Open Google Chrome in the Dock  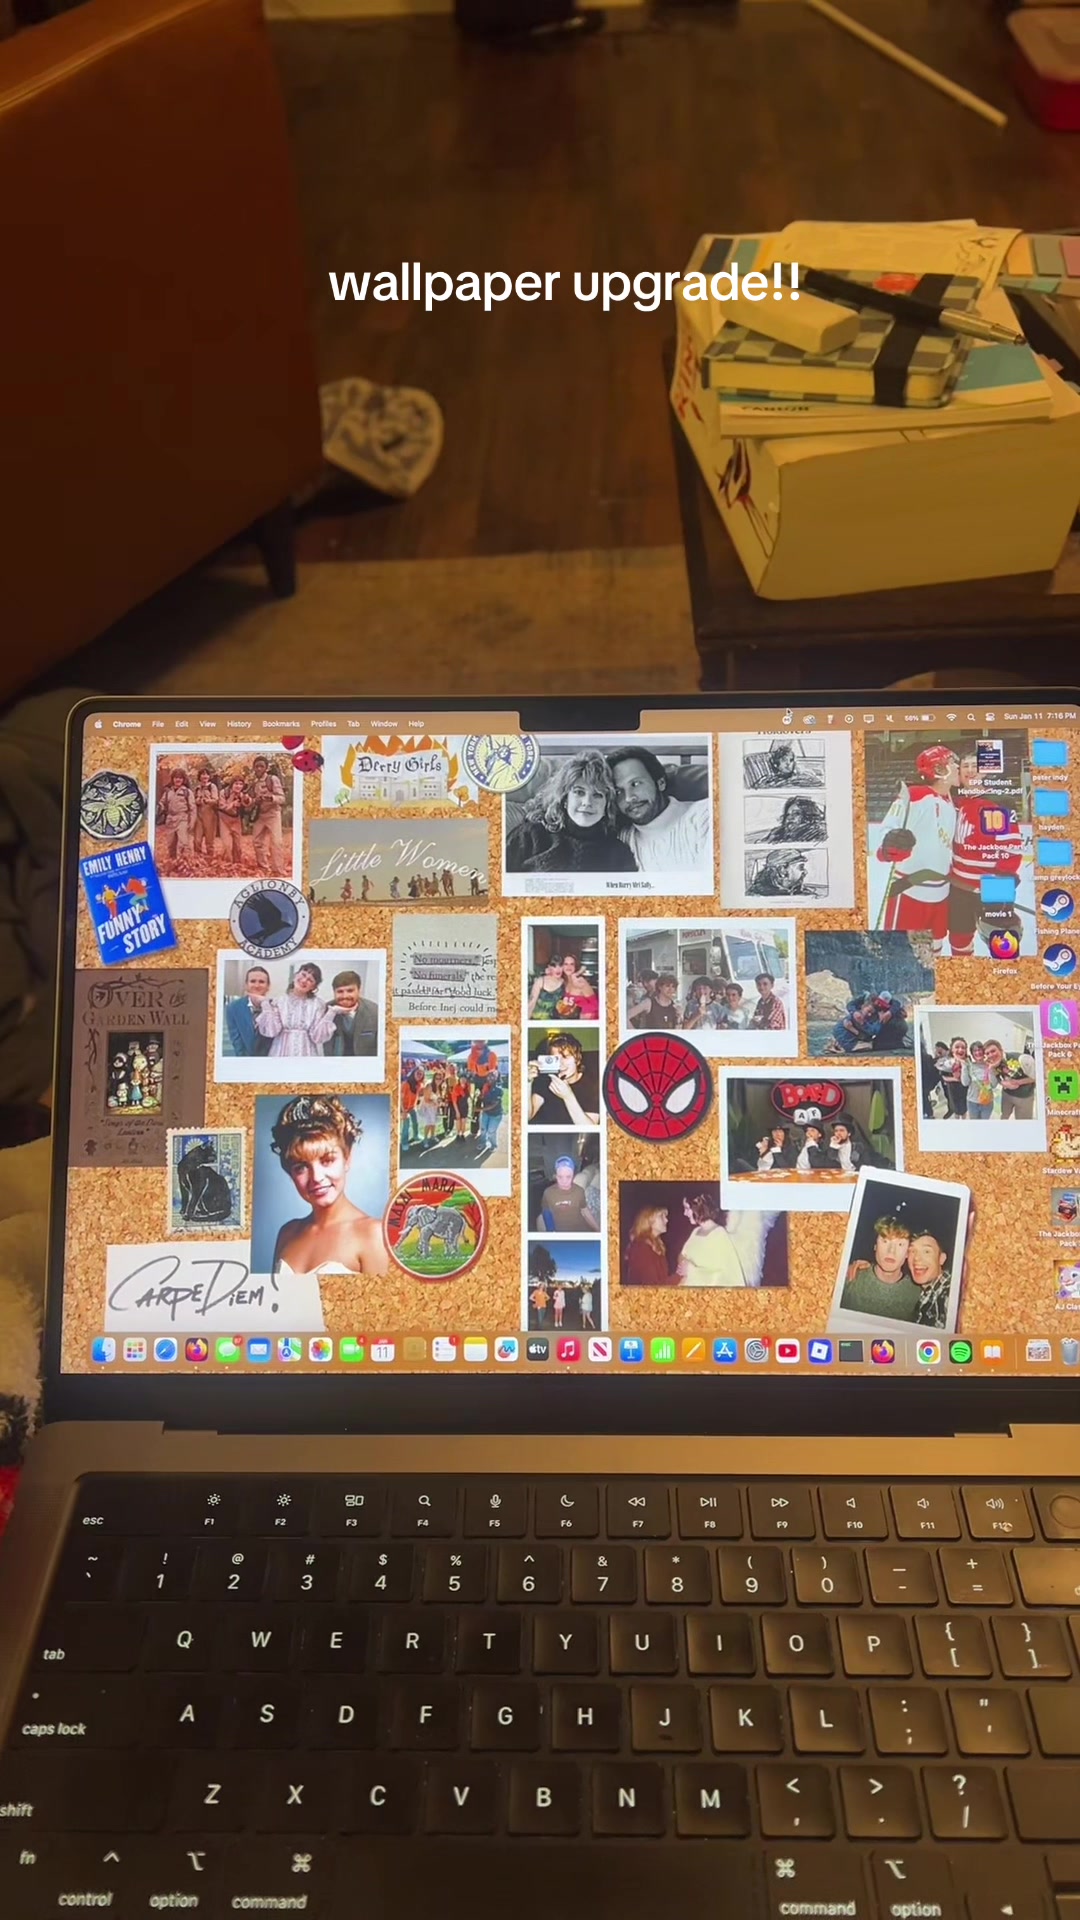(x=928, y=1352)
